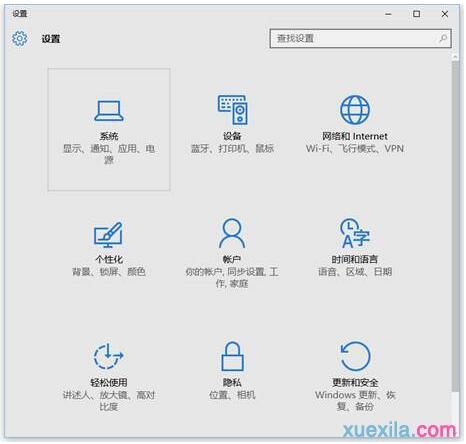Click the 更新和安全 label text
This screenshot has width=466, height=444.
(x=355, y=382)
